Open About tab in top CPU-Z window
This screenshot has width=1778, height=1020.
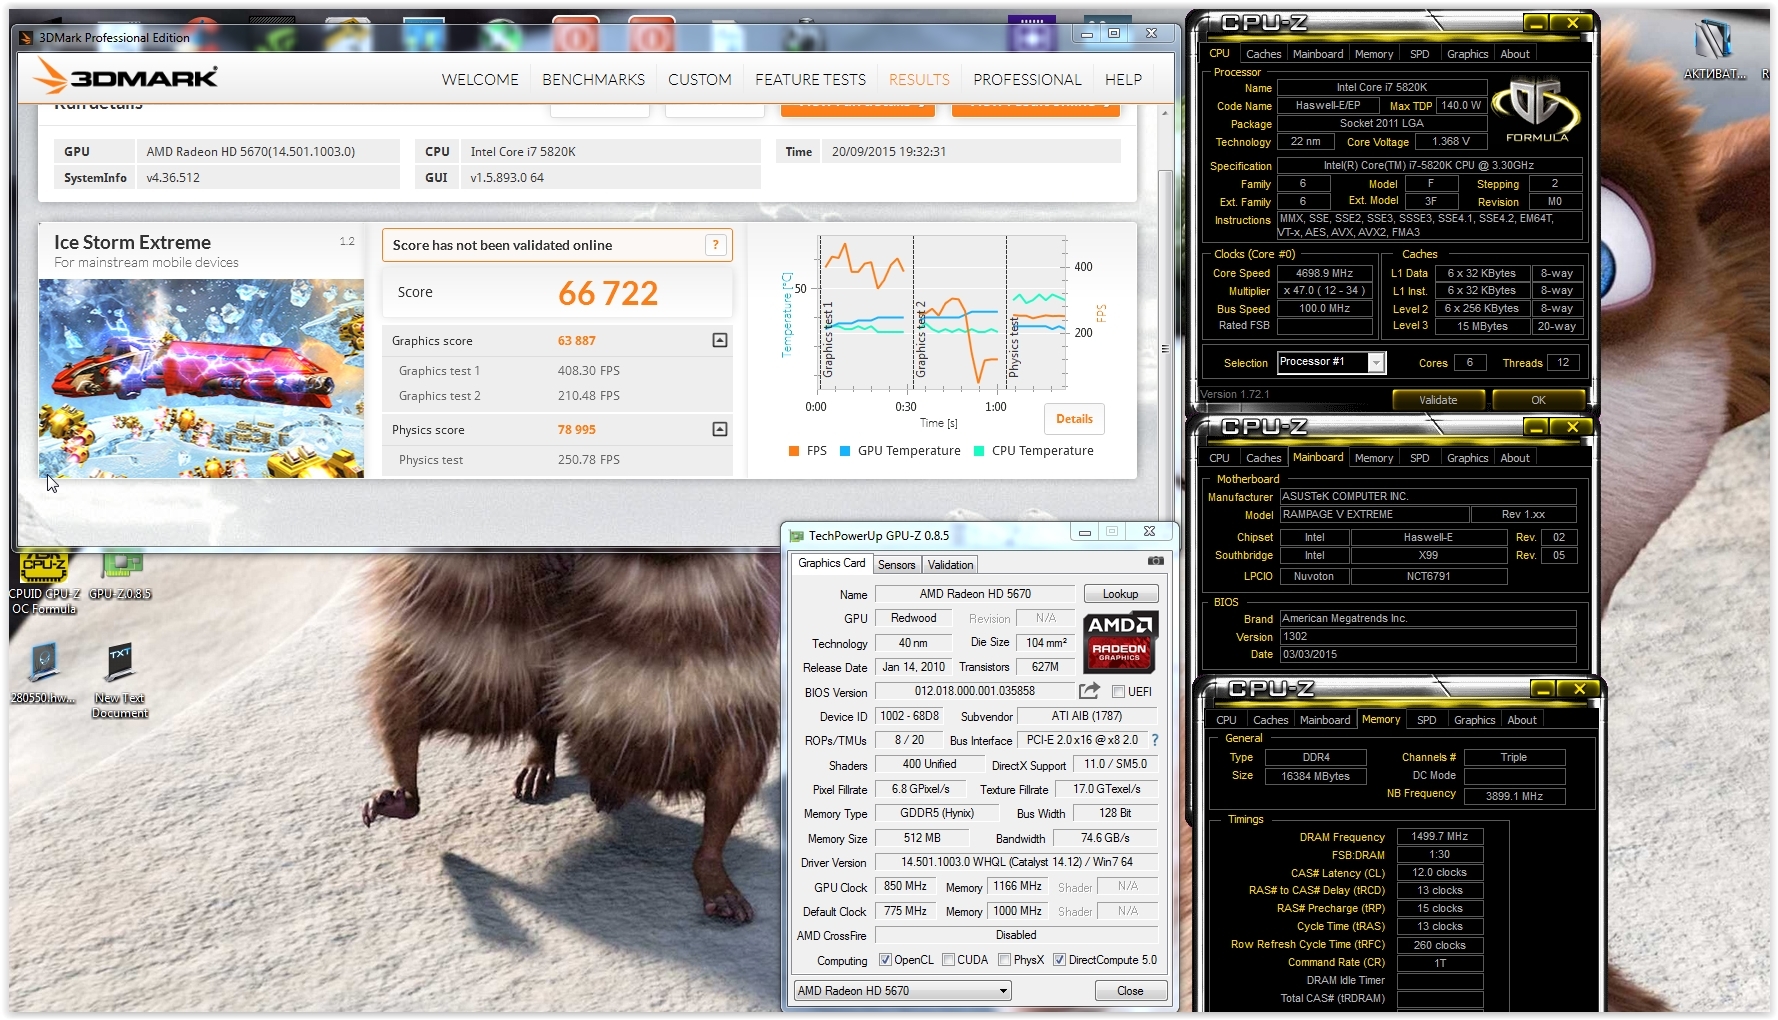[1514, 54]
